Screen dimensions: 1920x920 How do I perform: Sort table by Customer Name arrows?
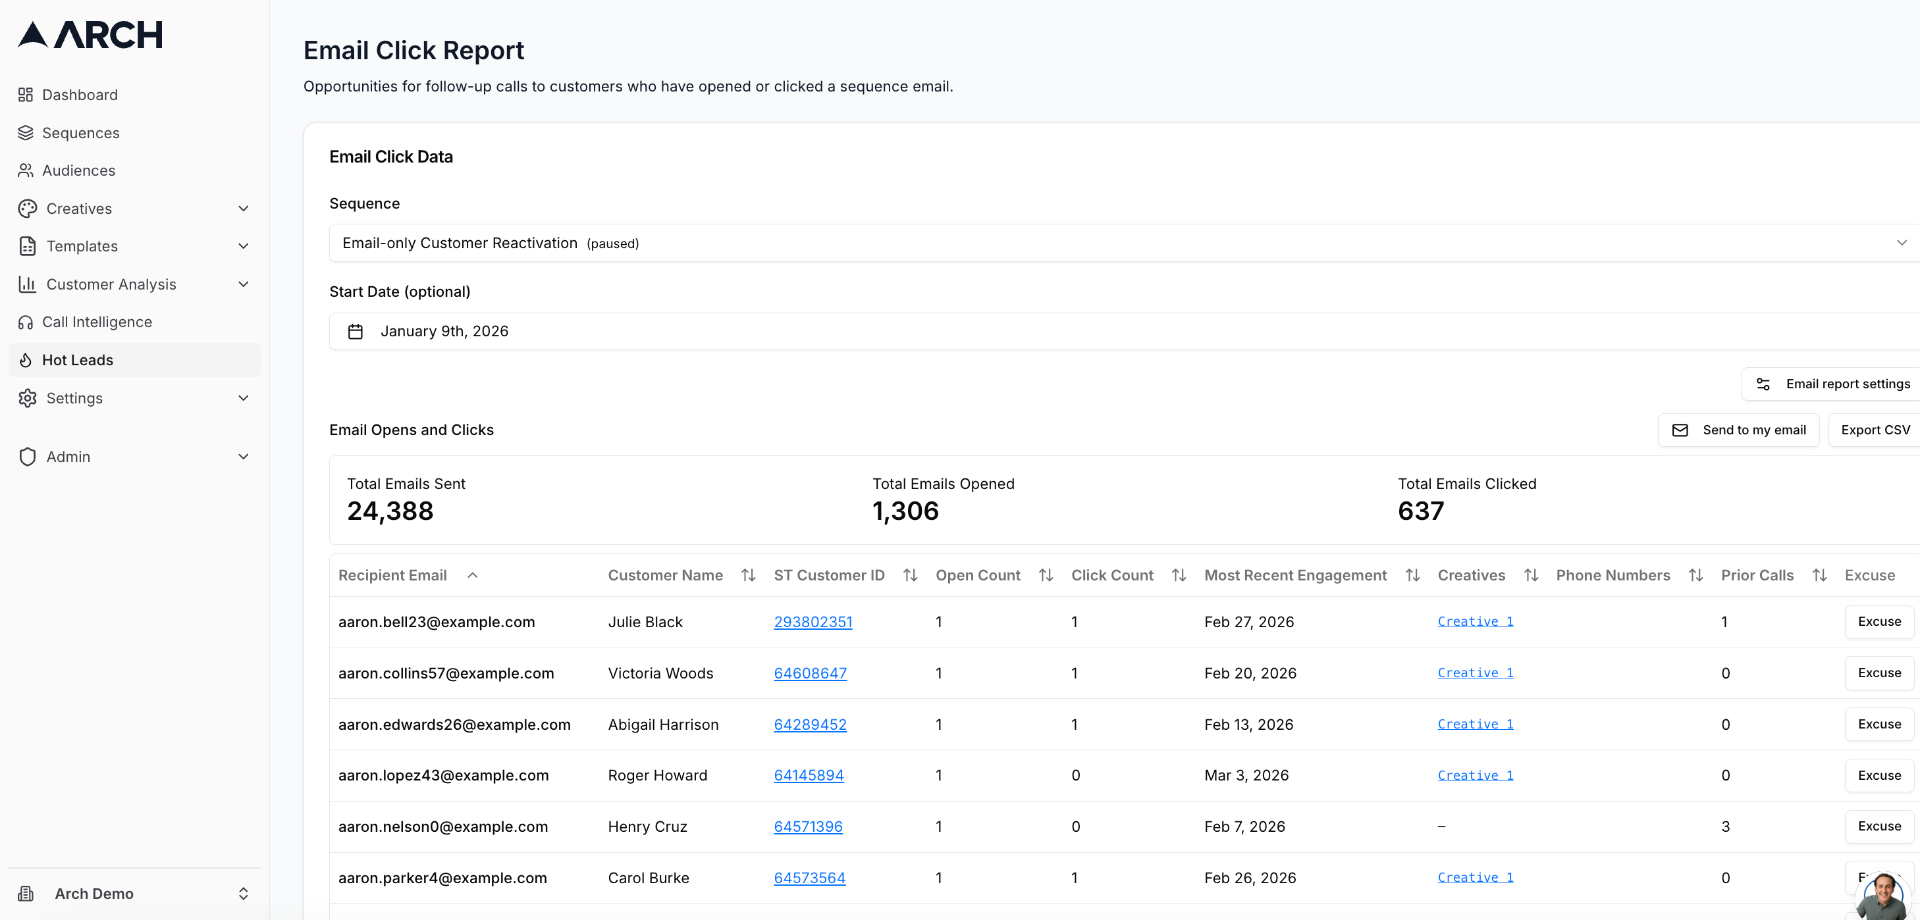pyautogui.click(x=748, y=575)
